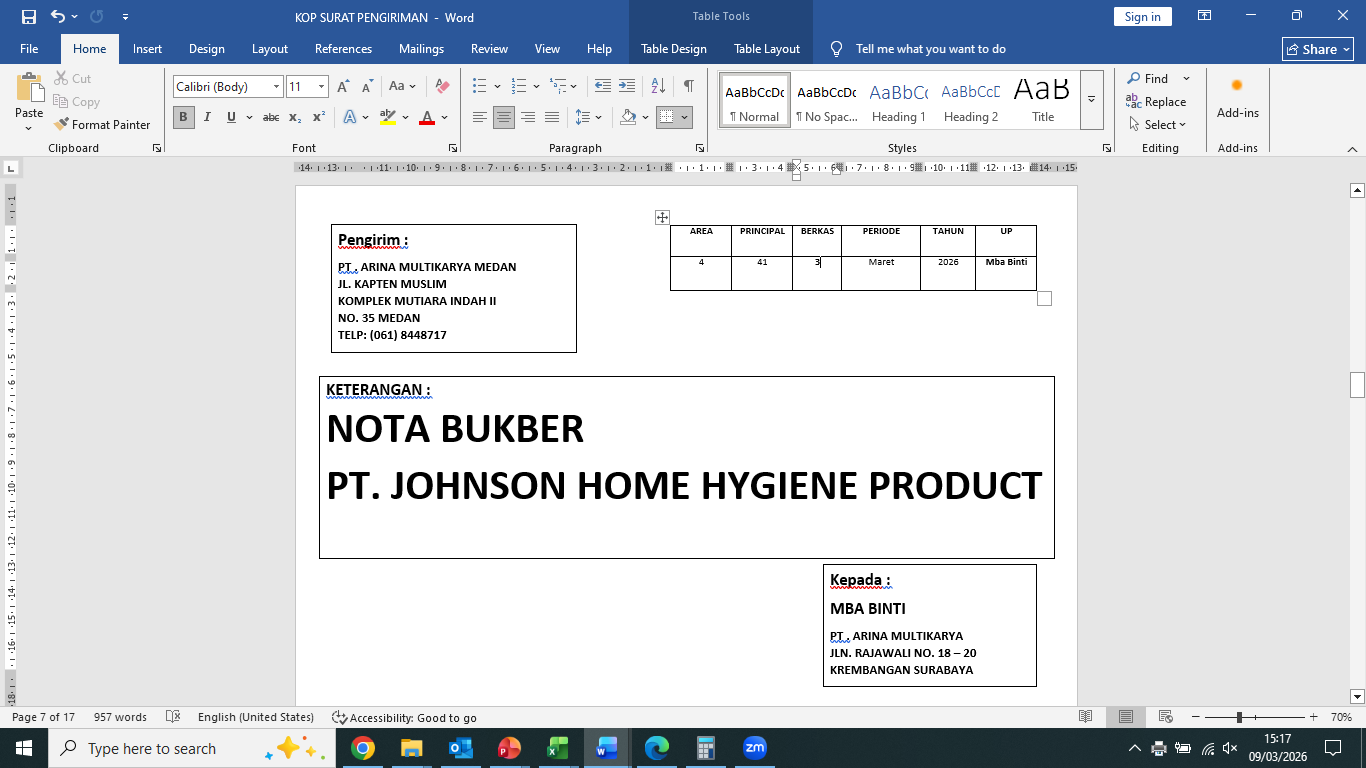
Task: Increase font size with Grow Font
Action: click(x=343, y=87)
